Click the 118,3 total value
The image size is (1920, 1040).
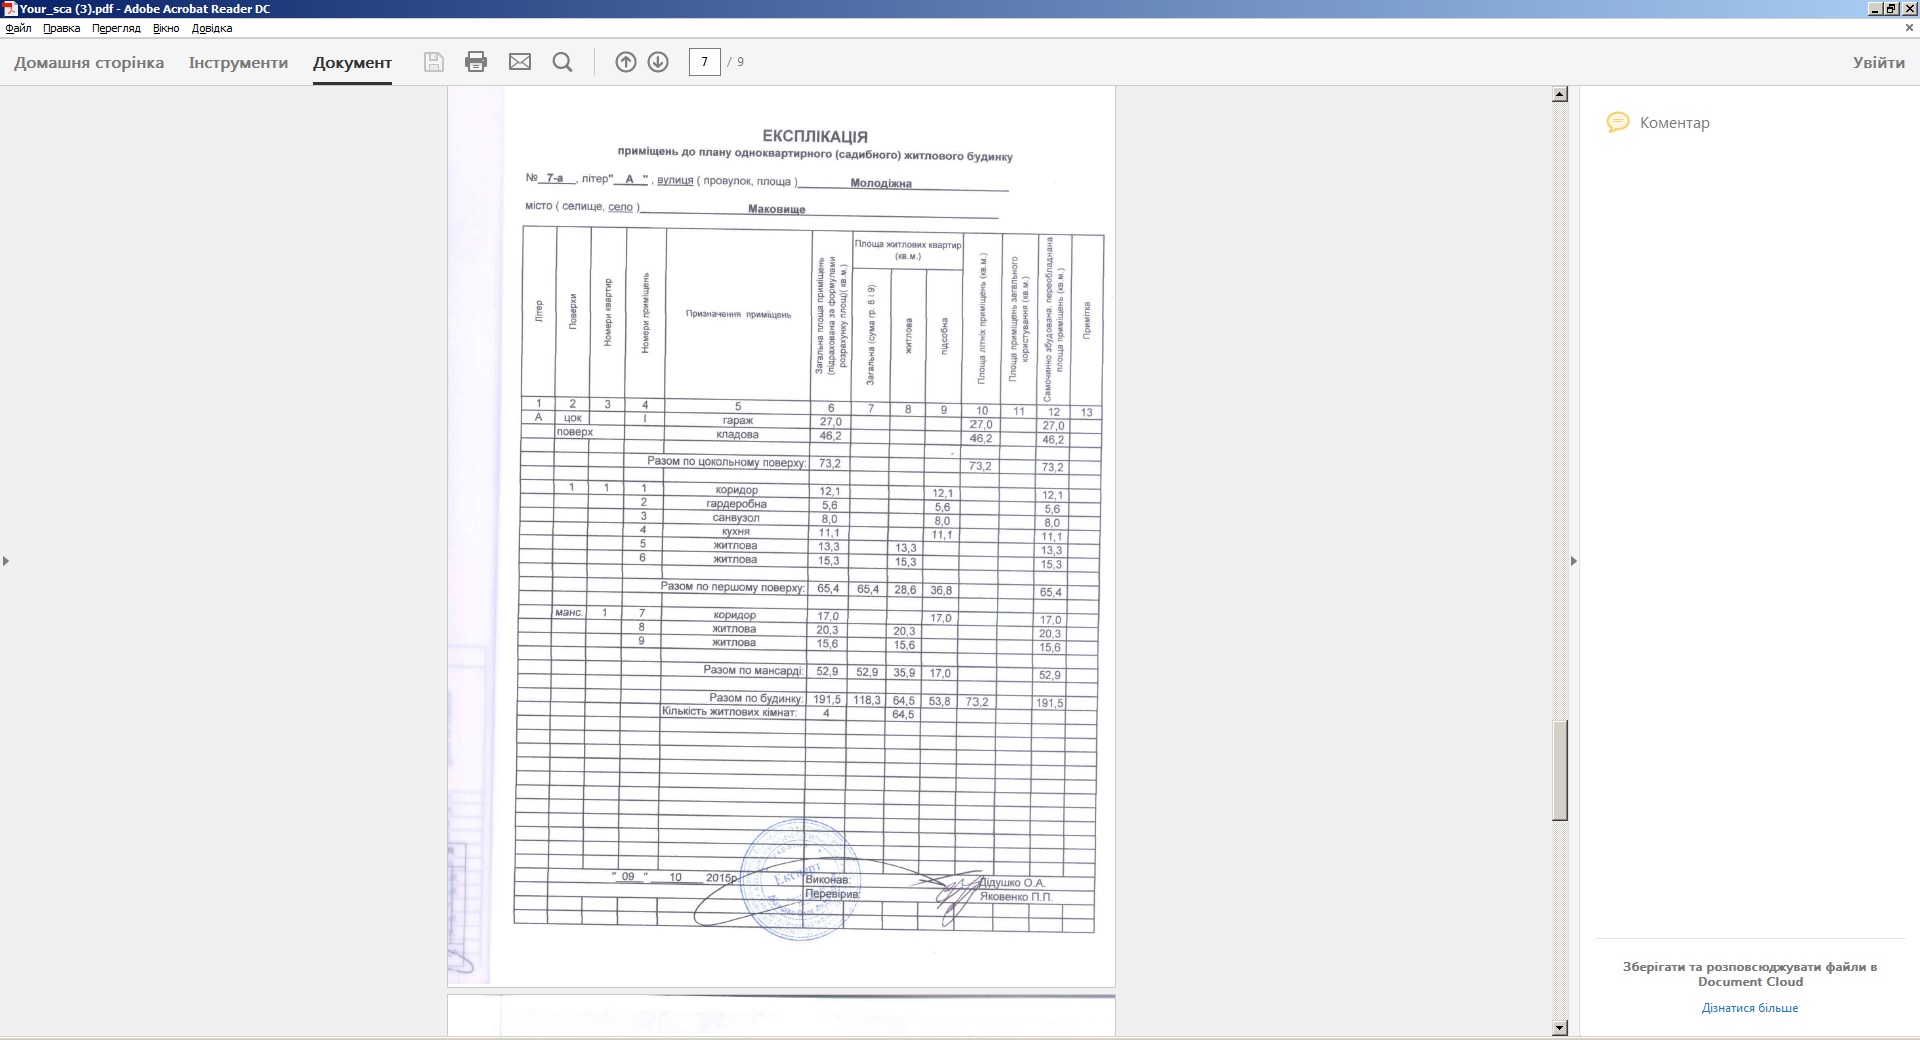click(867, 700)
